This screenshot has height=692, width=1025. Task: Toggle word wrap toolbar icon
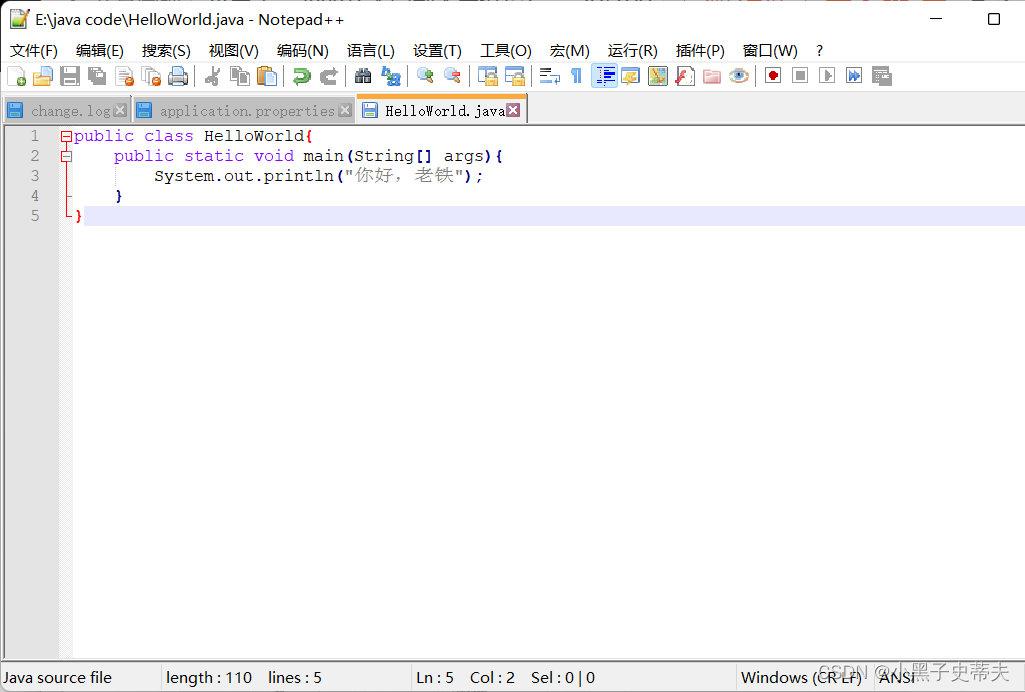pyautogui.click(x=549, y=76)
